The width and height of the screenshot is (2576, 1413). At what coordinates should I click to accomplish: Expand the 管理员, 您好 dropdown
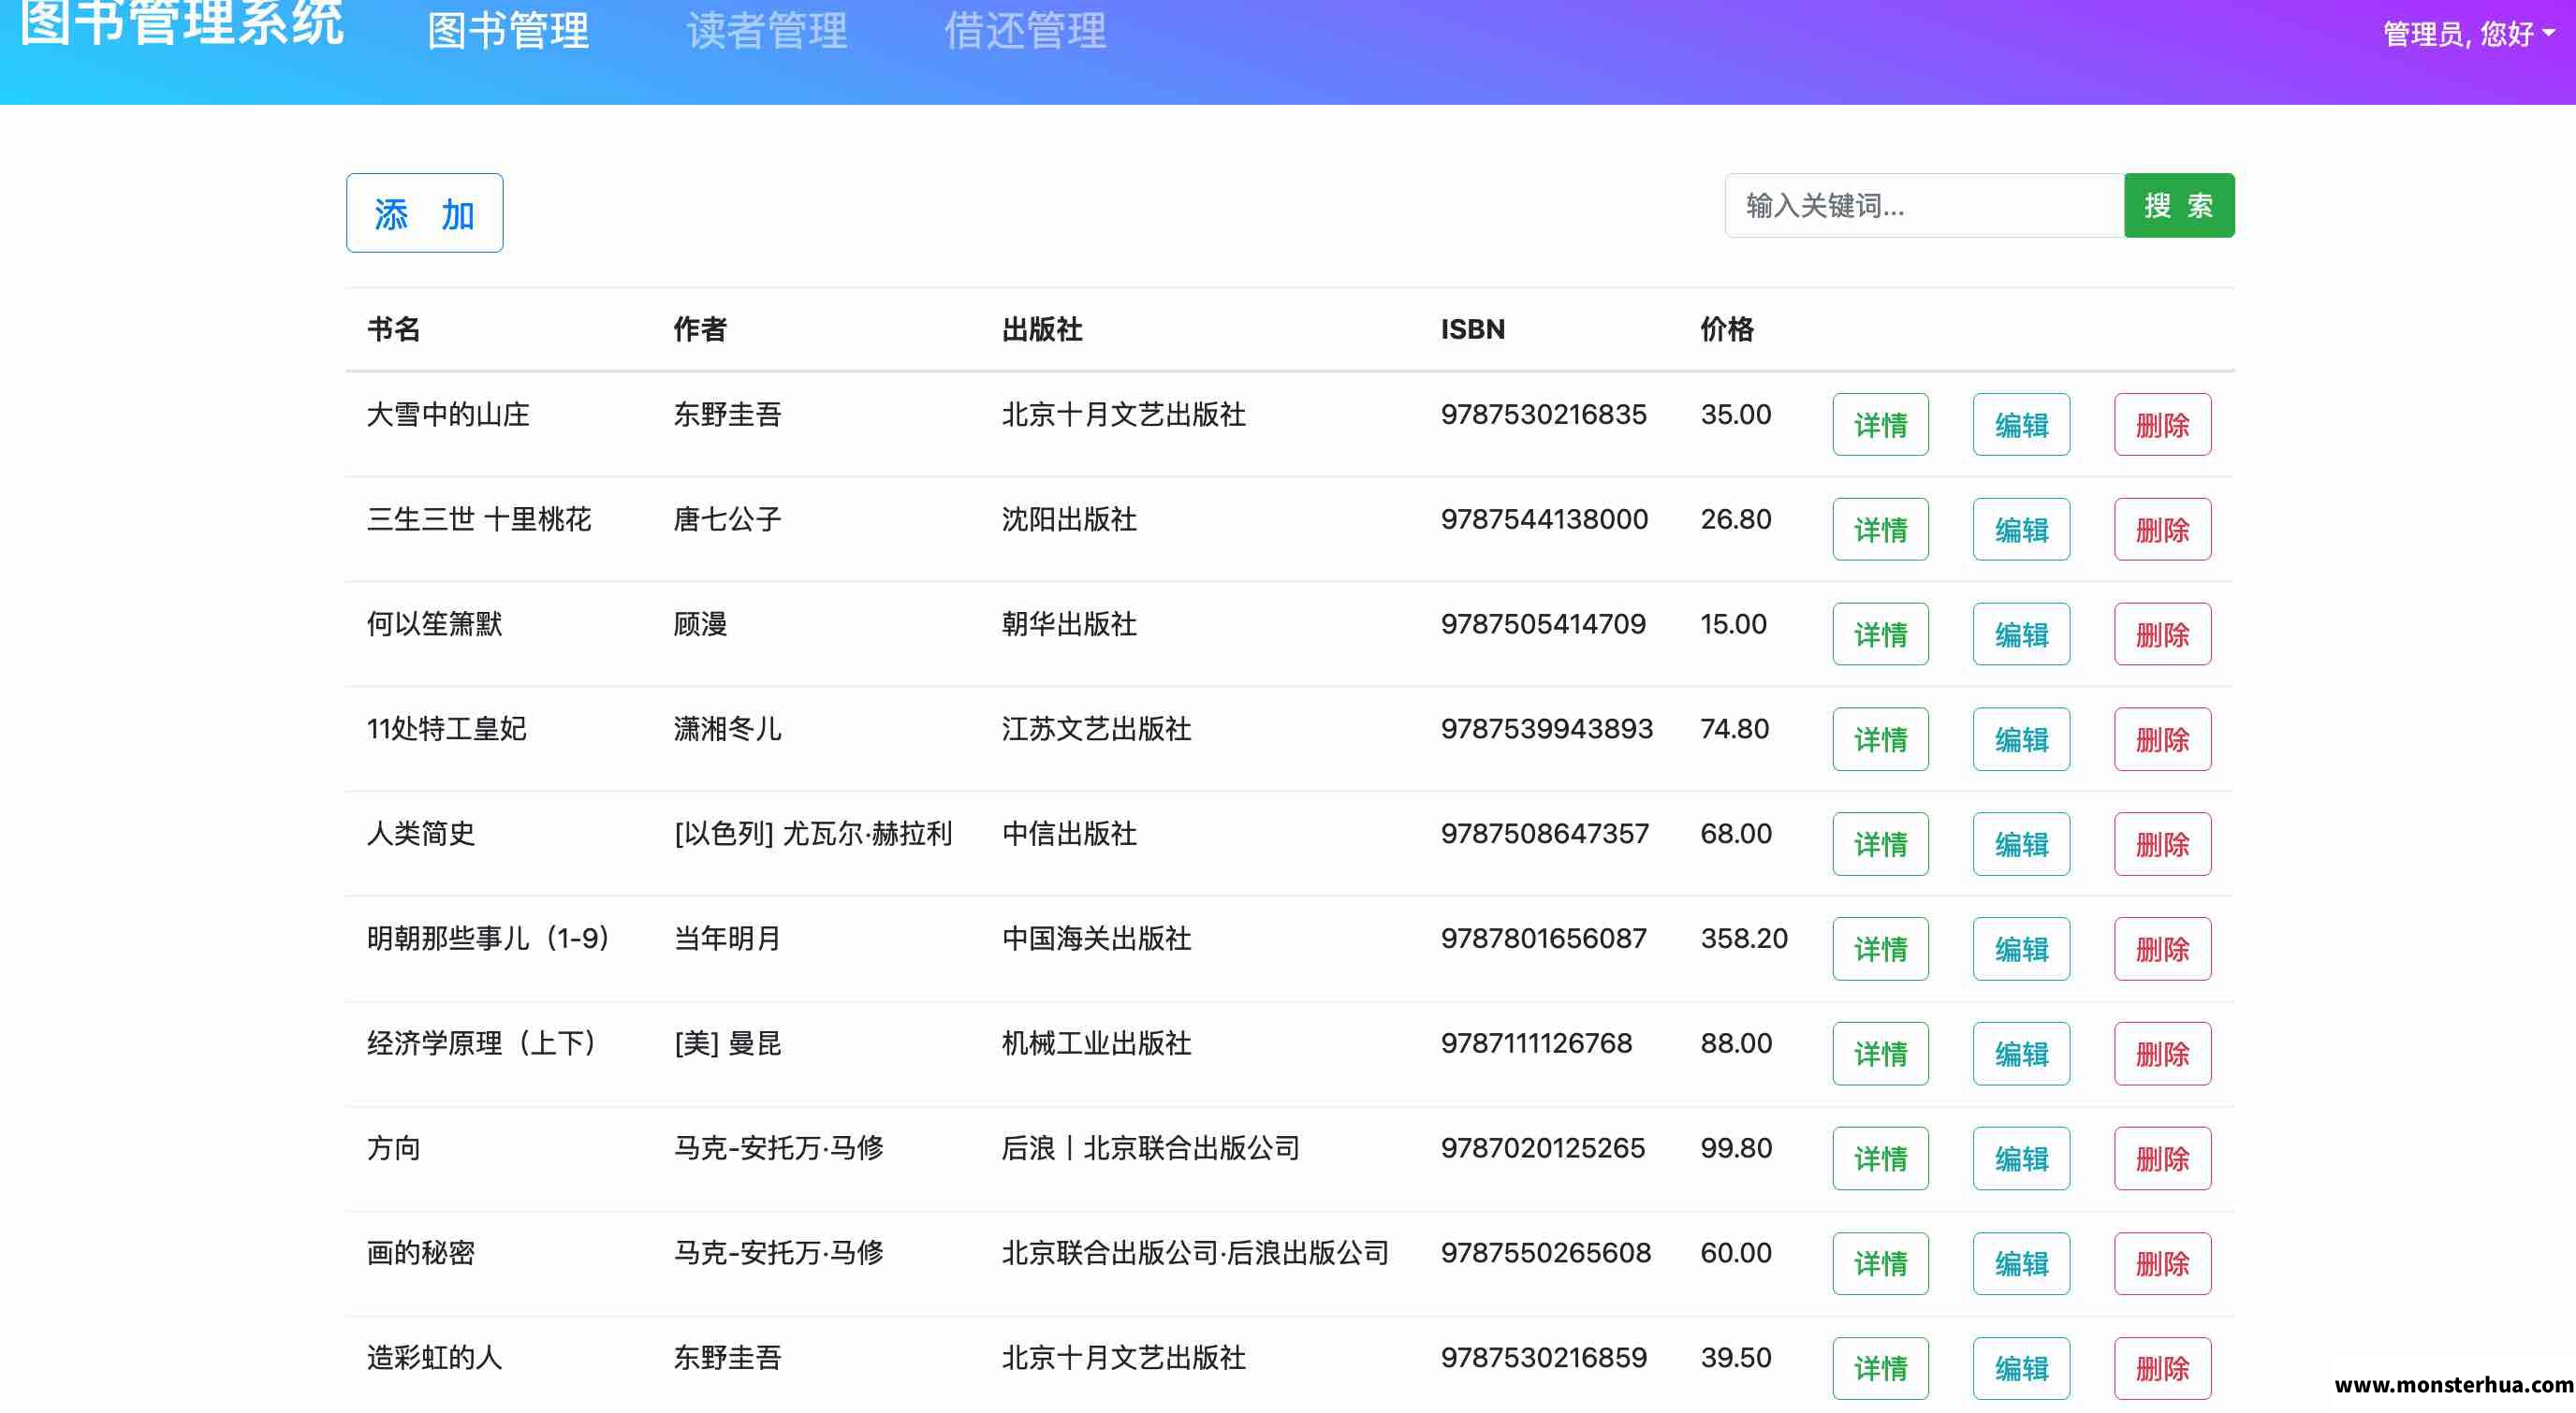[x=2469, y=34]
